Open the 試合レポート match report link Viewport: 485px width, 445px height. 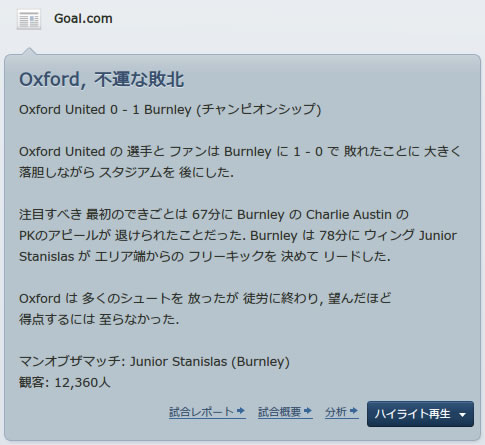(x=201, y=412)
